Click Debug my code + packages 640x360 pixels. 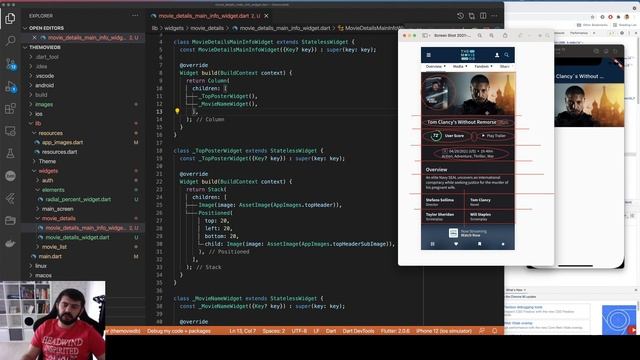click(179, 331)
